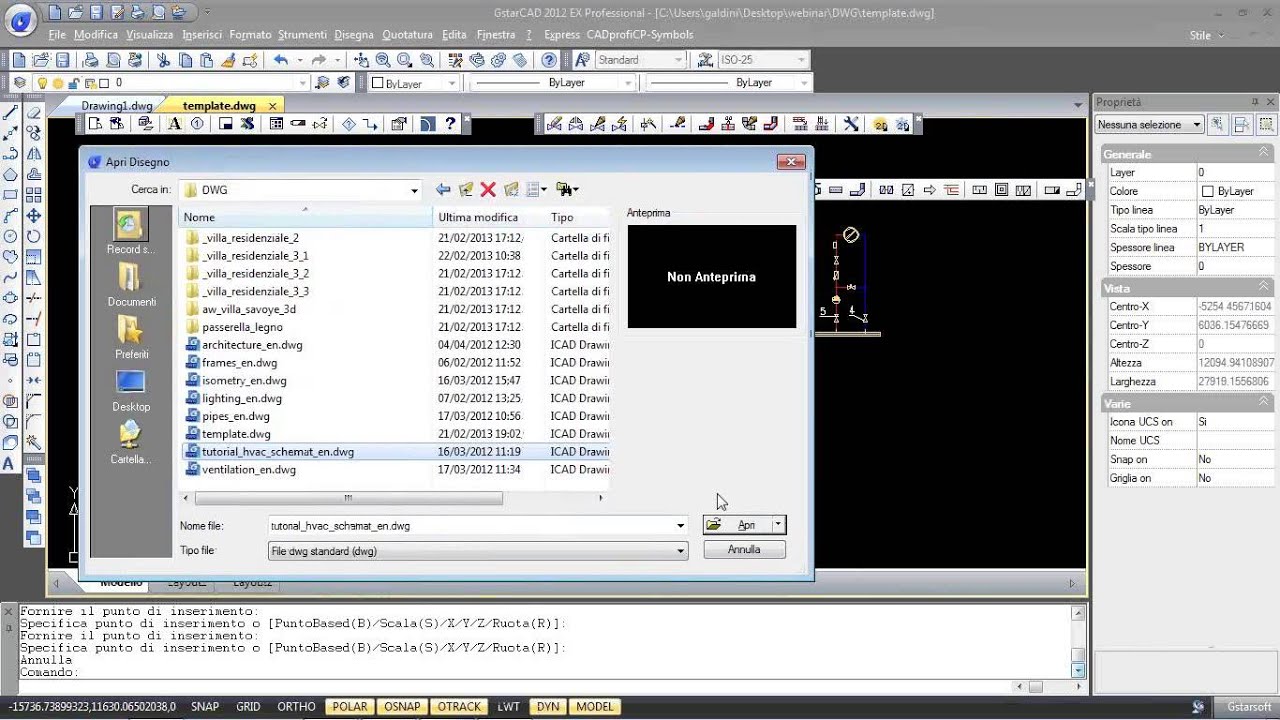Viewport: 1280px width, 720px height.
Task: Toggle MODEL in status bar
Action: click(x=595, y=706)
